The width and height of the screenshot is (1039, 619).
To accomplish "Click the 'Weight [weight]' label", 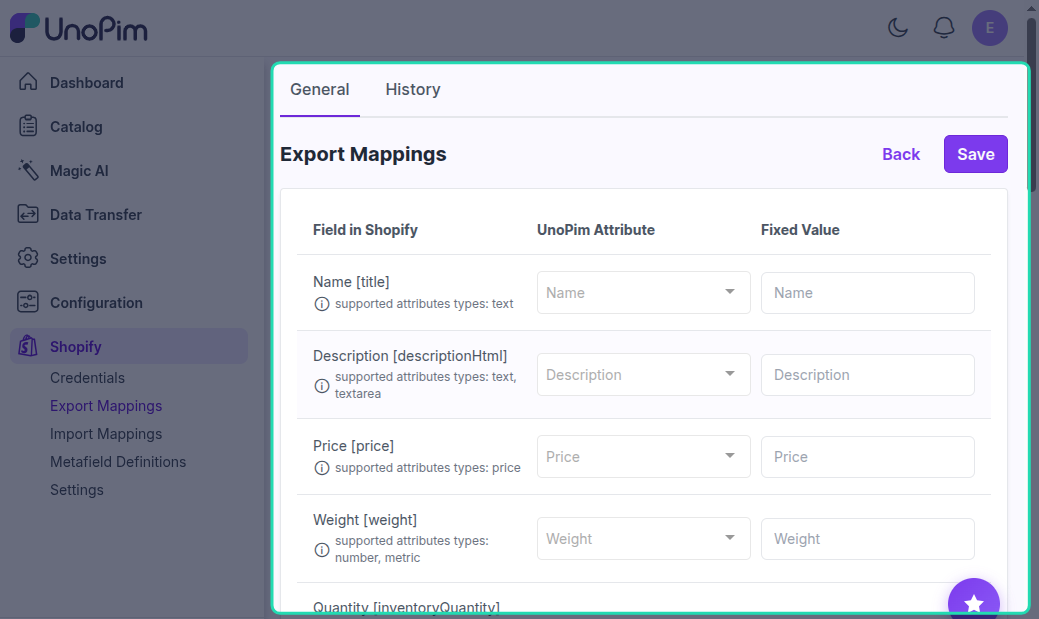I will pos(365,520).
